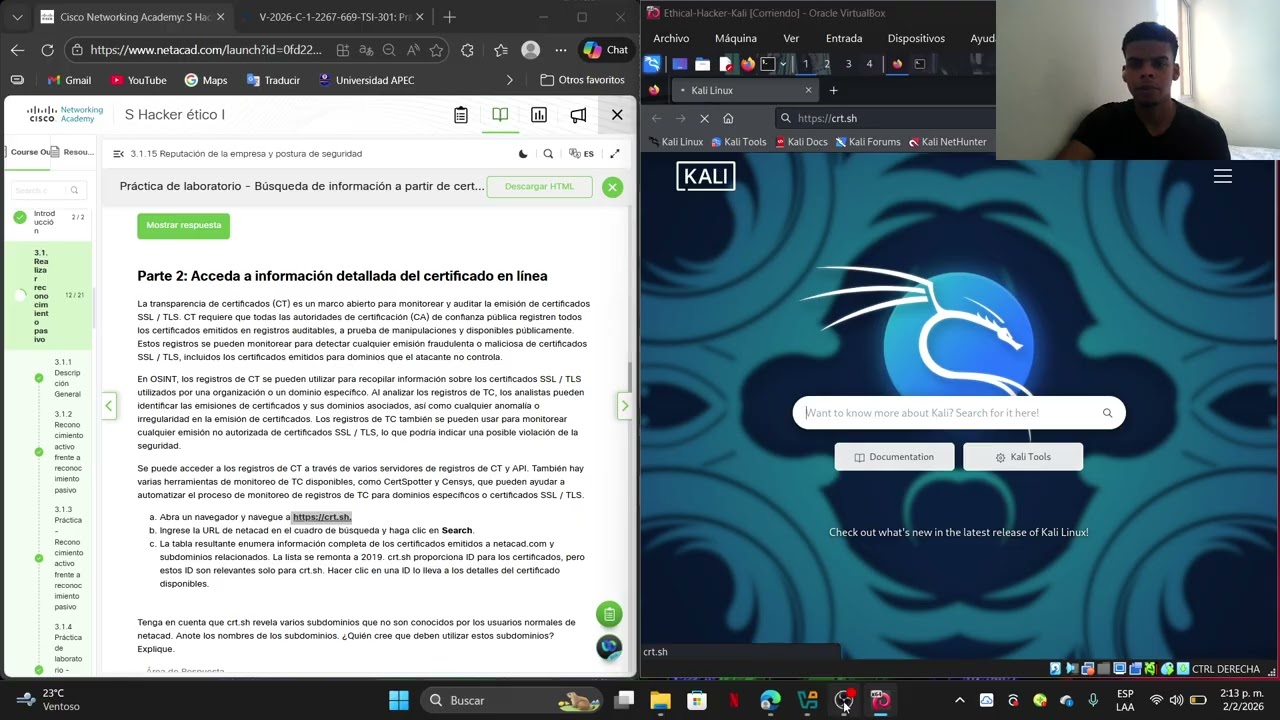
Task: Open a new Edge tab
Action: coord(449,17)
